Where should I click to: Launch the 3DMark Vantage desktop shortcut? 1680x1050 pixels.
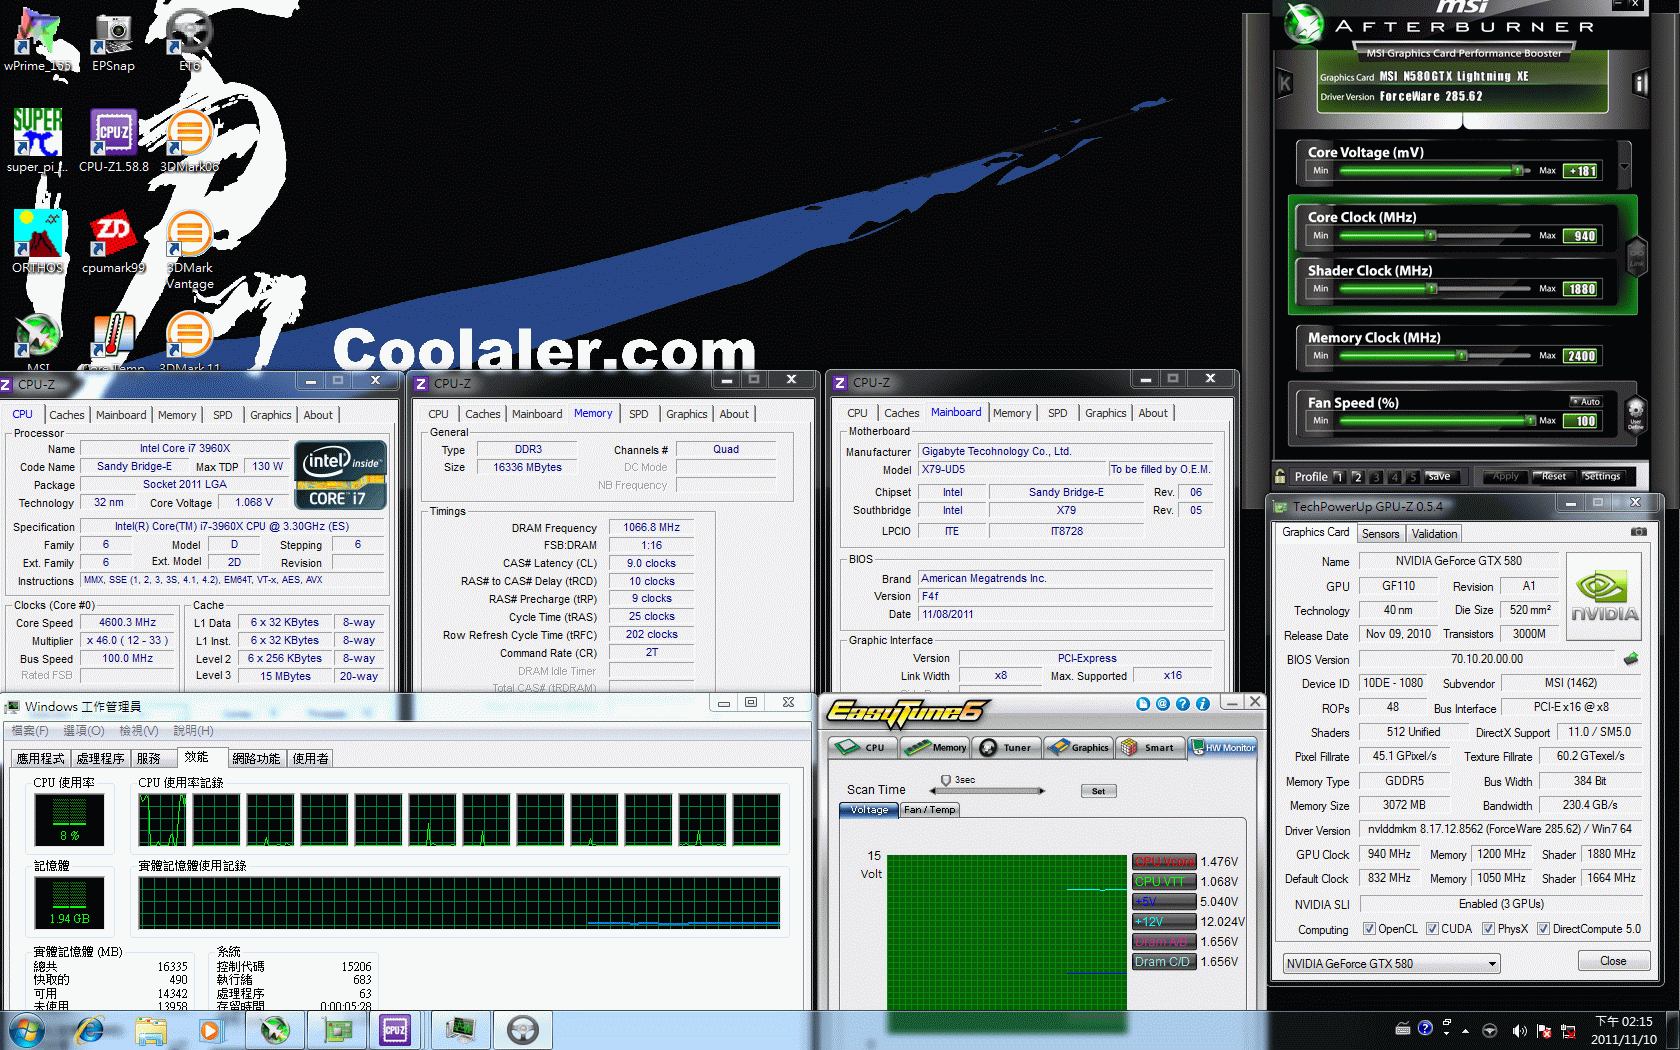(x=189, y=250)
